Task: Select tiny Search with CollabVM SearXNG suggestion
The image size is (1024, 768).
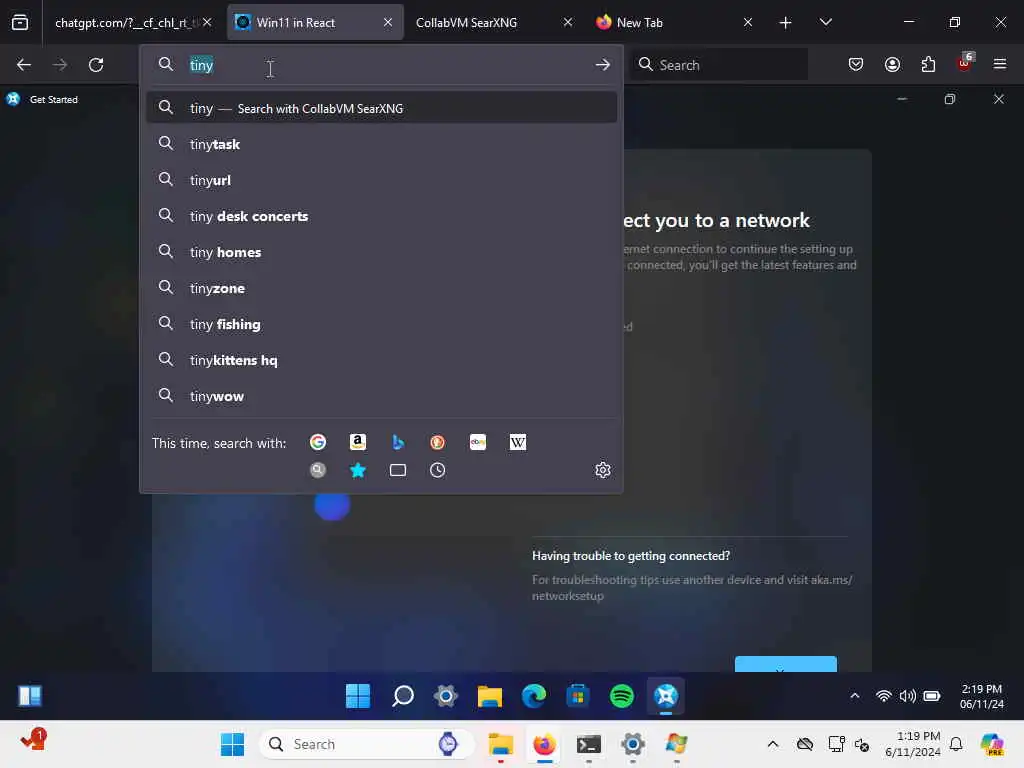Action: pos(381,108)
